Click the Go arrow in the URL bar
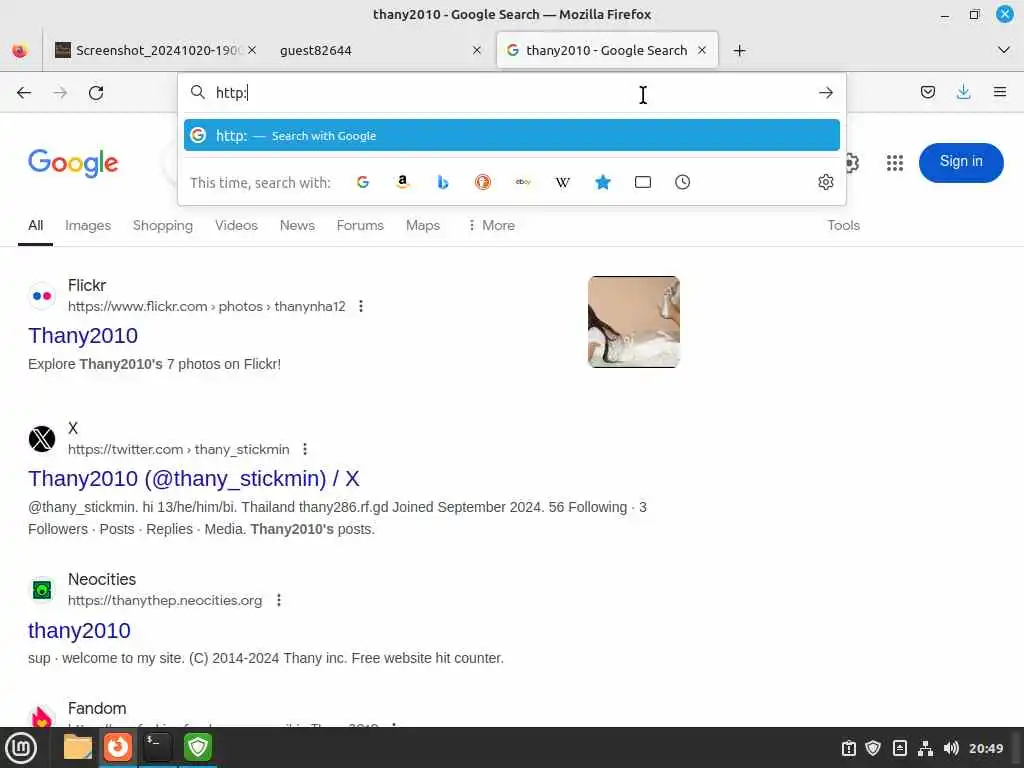The width and height of the screenshot is (1024, 768). [825, 93]
